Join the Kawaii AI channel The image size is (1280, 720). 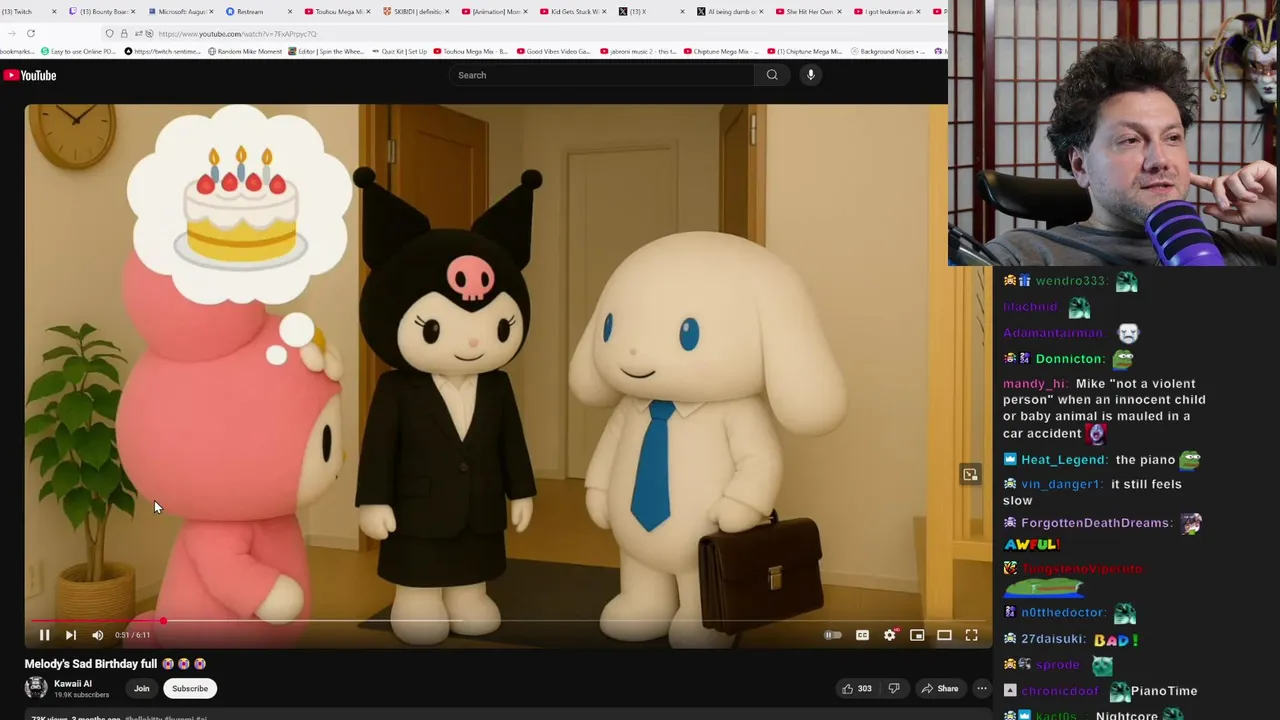pyautogui.click(x=142, y=688)
